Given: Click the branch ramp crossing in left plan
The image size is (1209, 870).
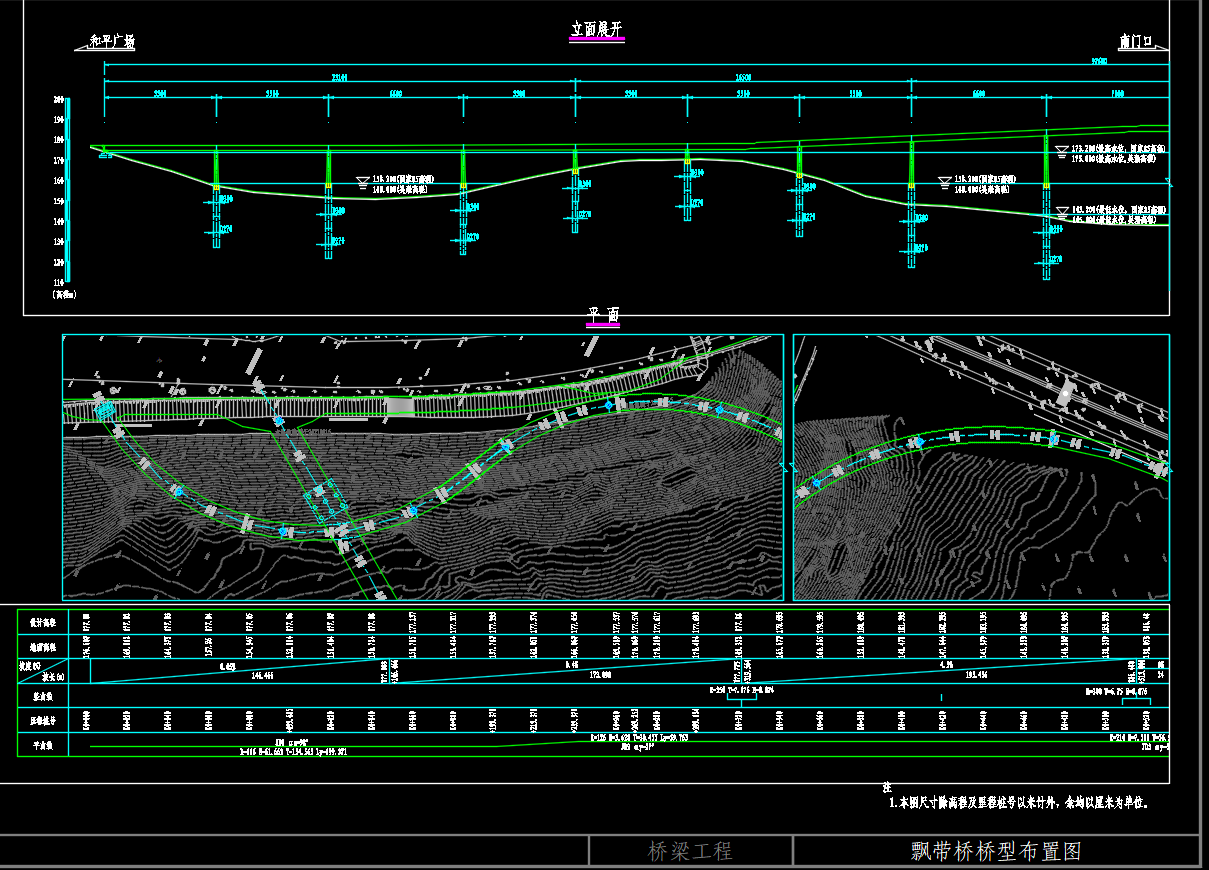Looking at the screenshot, I should 310,487.
